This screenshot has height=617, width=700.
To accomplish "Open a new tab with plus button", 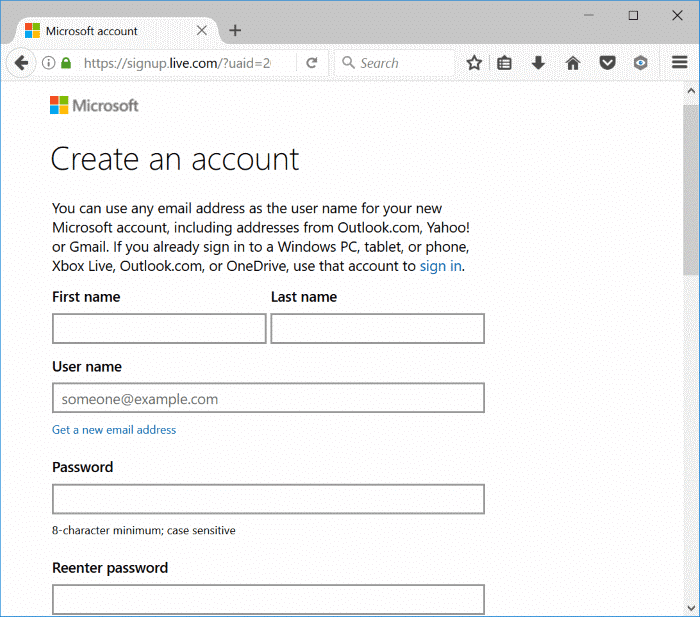I will 235,30.
